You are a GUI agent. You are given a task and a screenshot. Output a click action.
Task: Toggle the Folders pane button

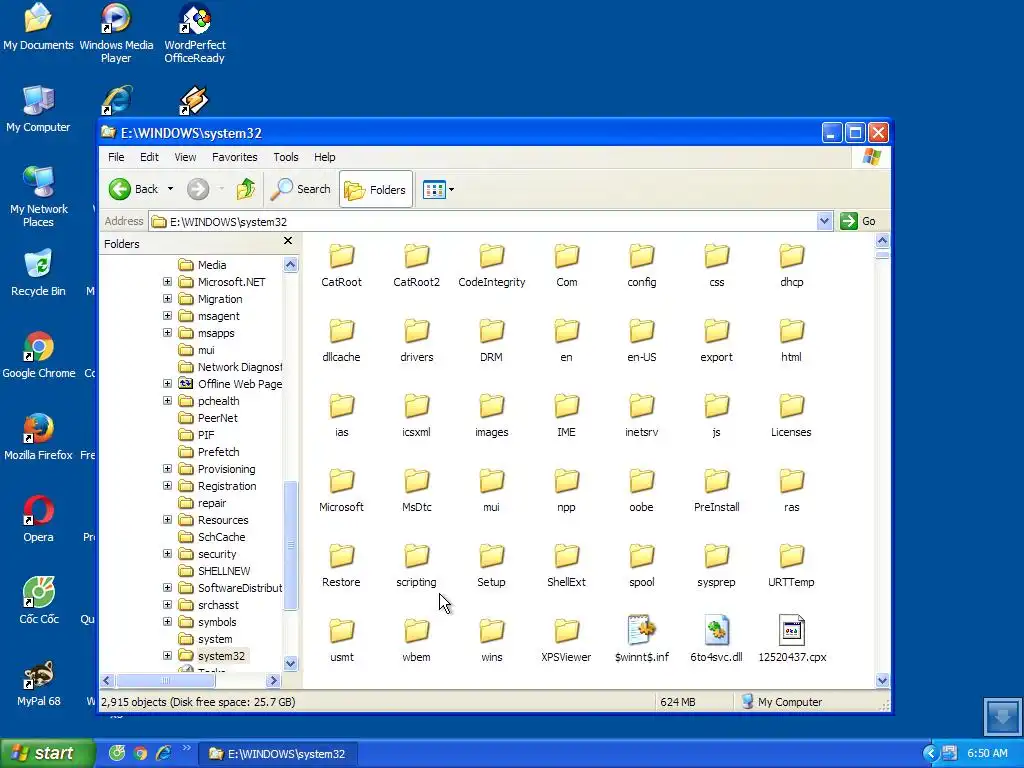[376, 189]
